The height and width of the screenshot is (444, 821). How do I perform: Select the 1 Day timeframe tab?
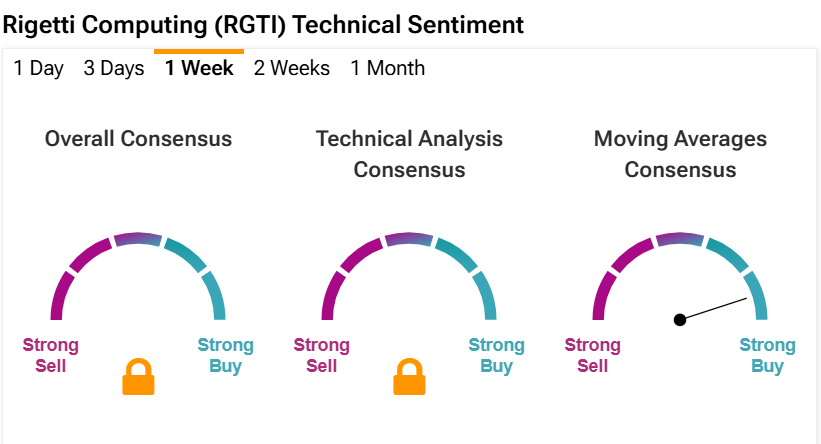point(39,68)
